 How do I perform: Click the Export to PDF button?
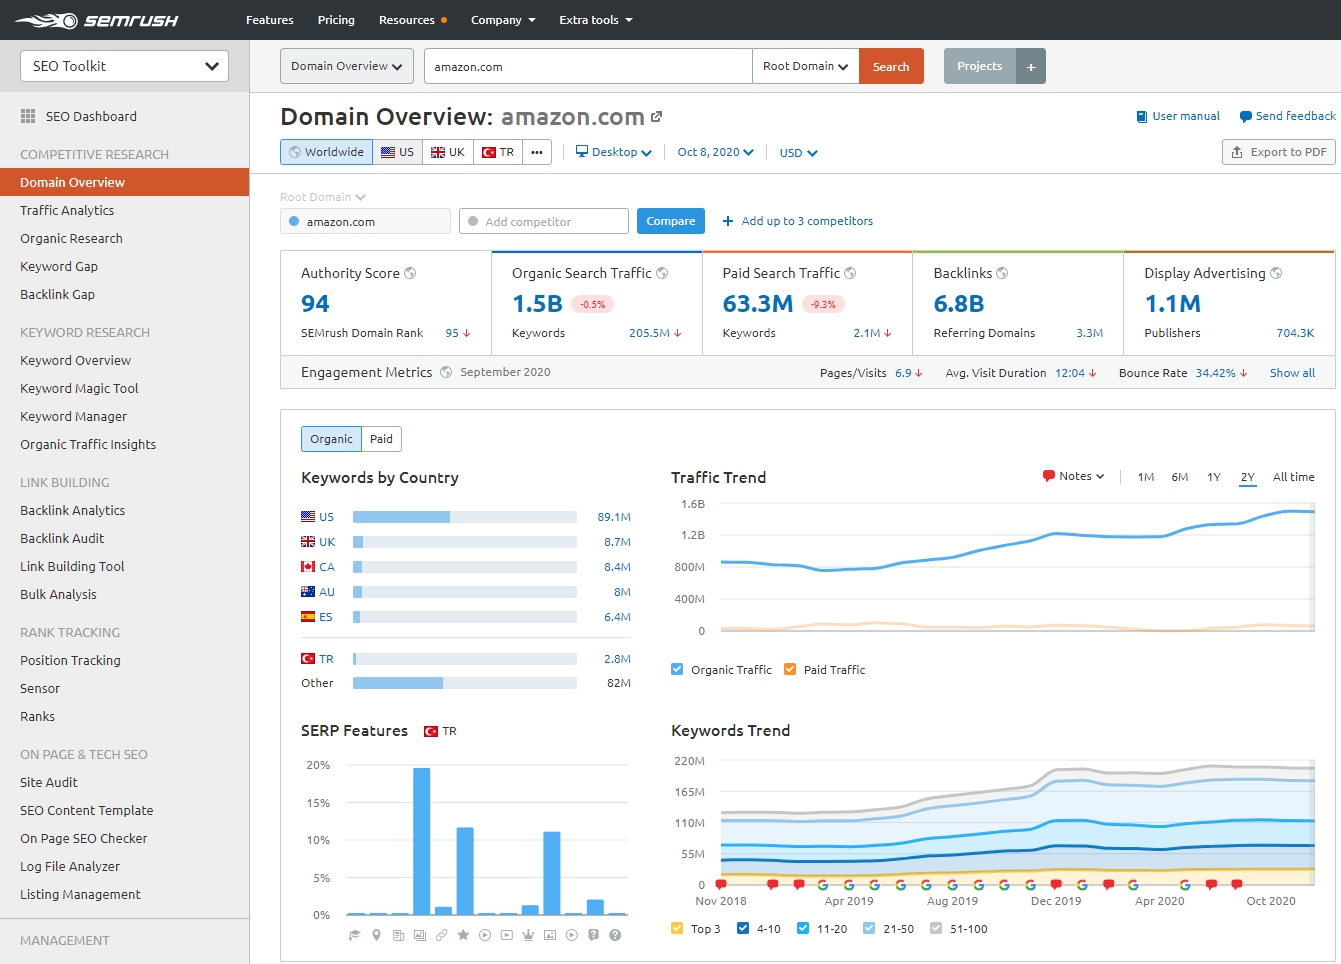pos(1278,152)
